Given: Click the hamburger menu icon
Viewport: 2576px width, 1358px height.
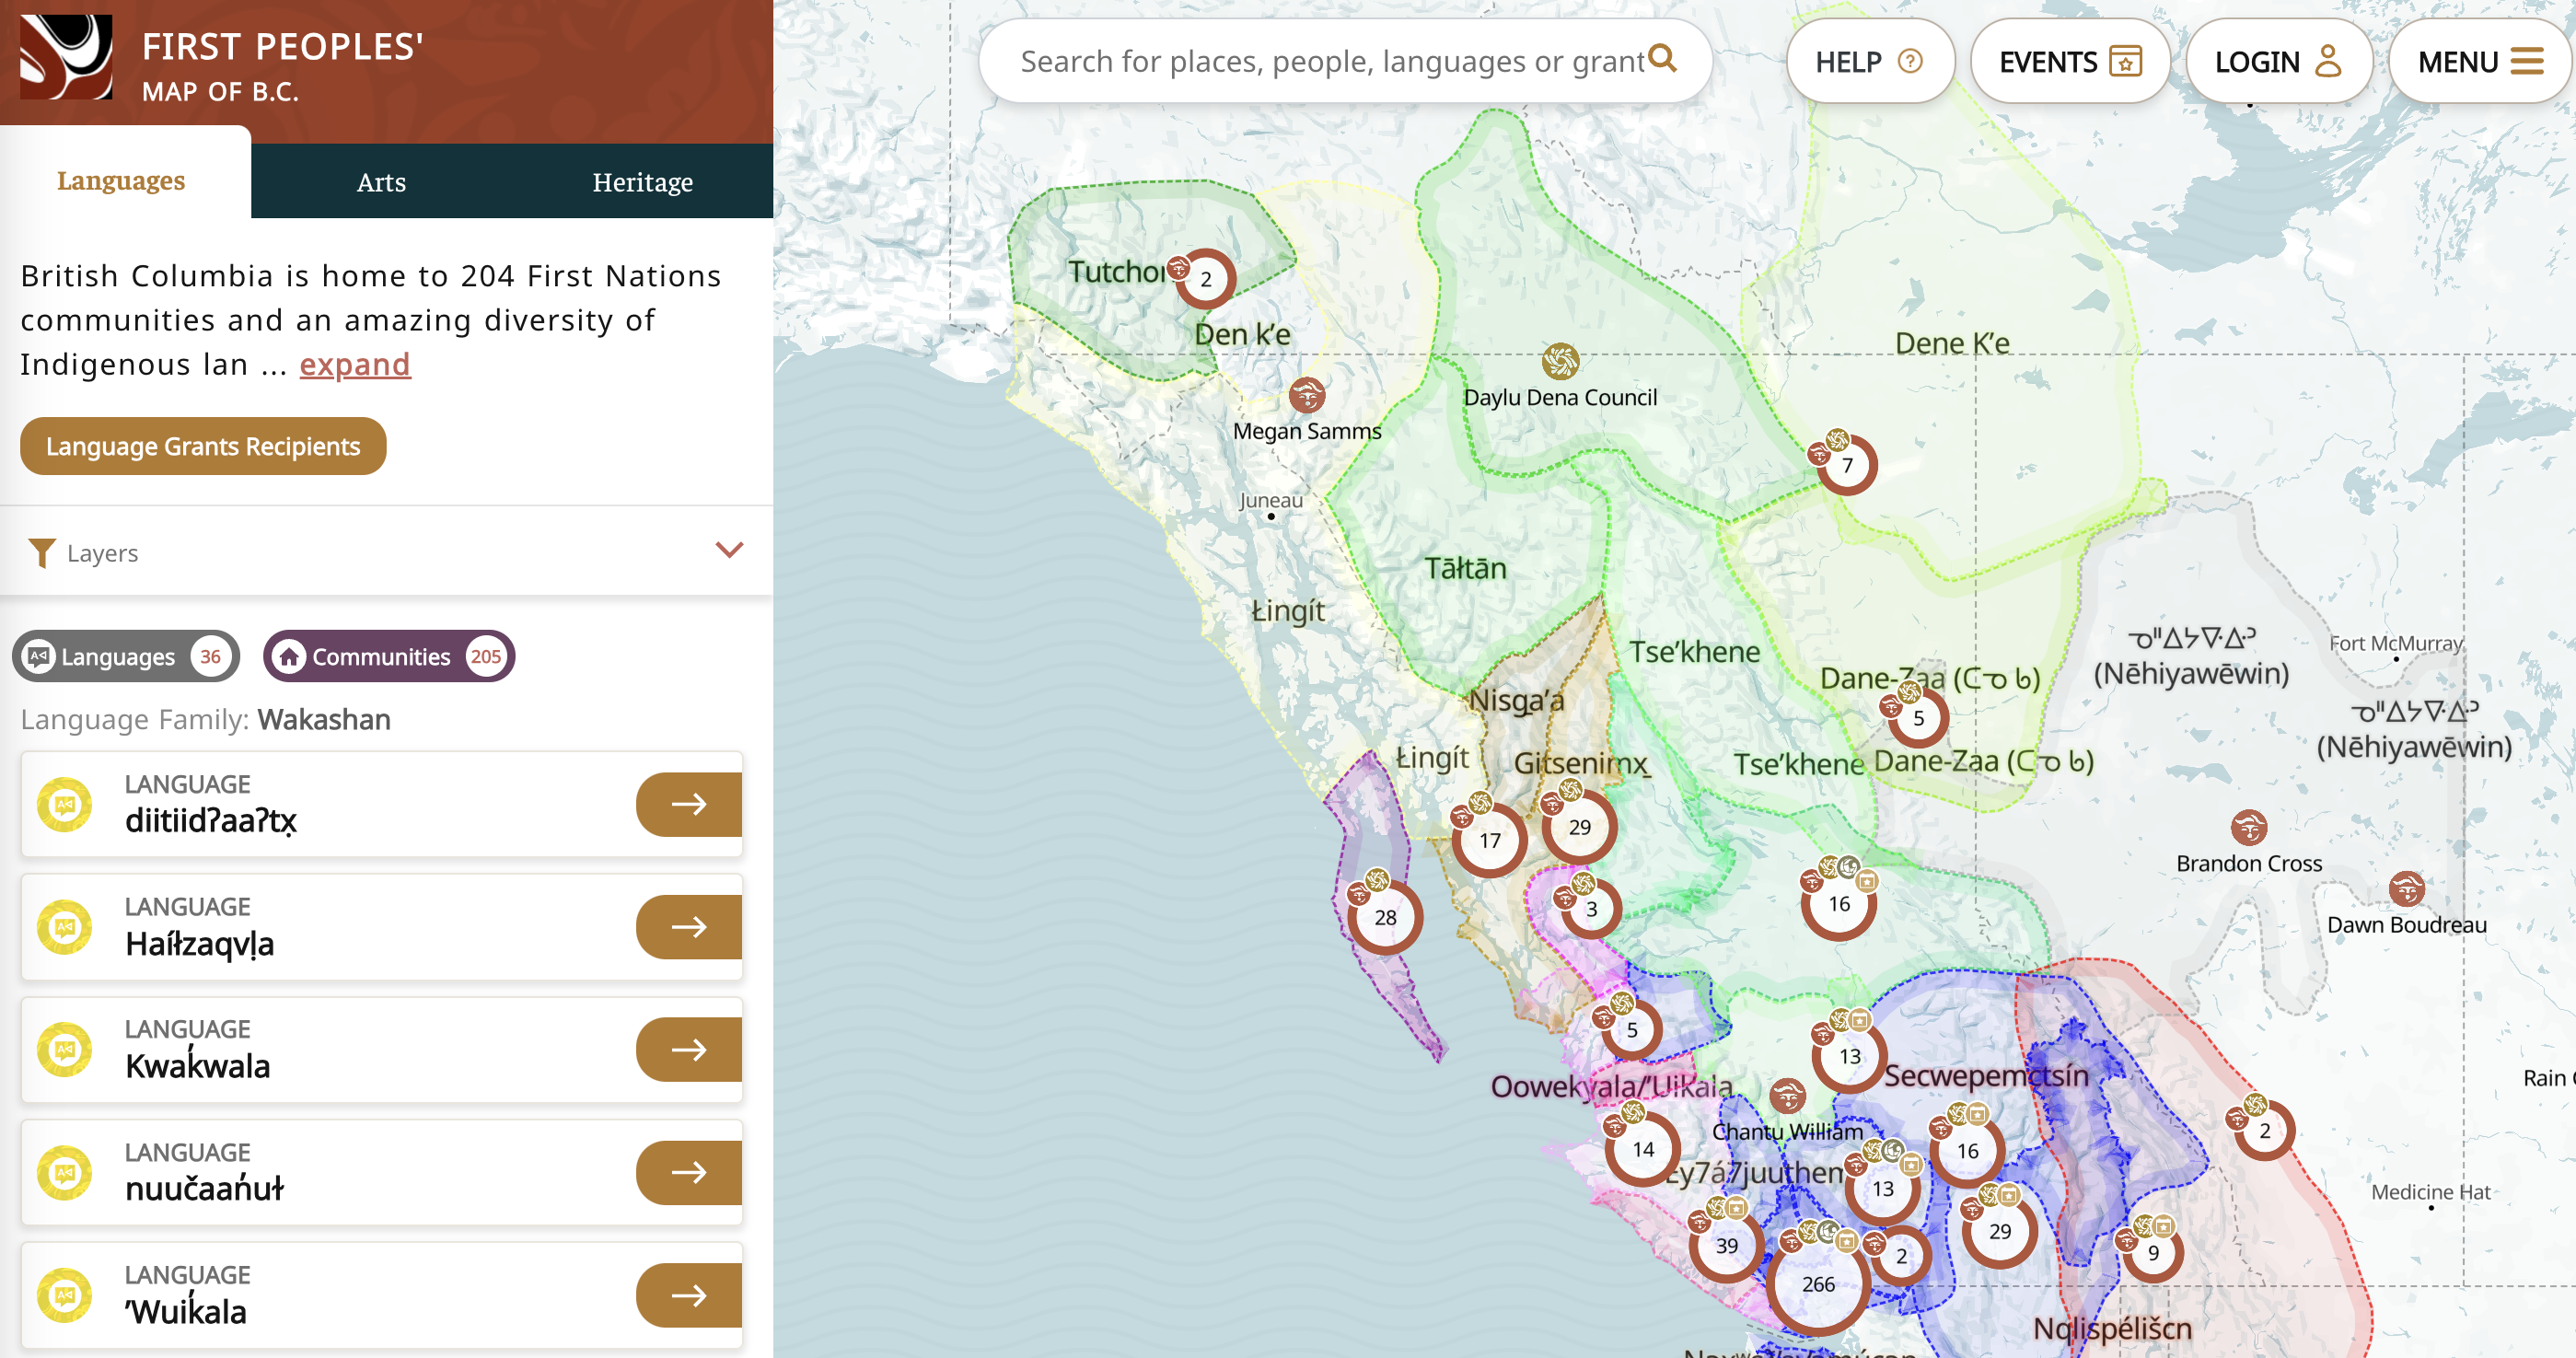Looking at the screenshot, I should click(2527, 62).
